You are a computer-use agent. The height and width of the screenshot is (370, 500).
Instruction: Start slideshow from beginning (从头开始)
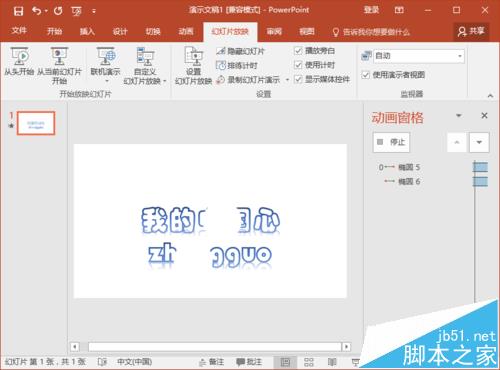tap(19, 62)
